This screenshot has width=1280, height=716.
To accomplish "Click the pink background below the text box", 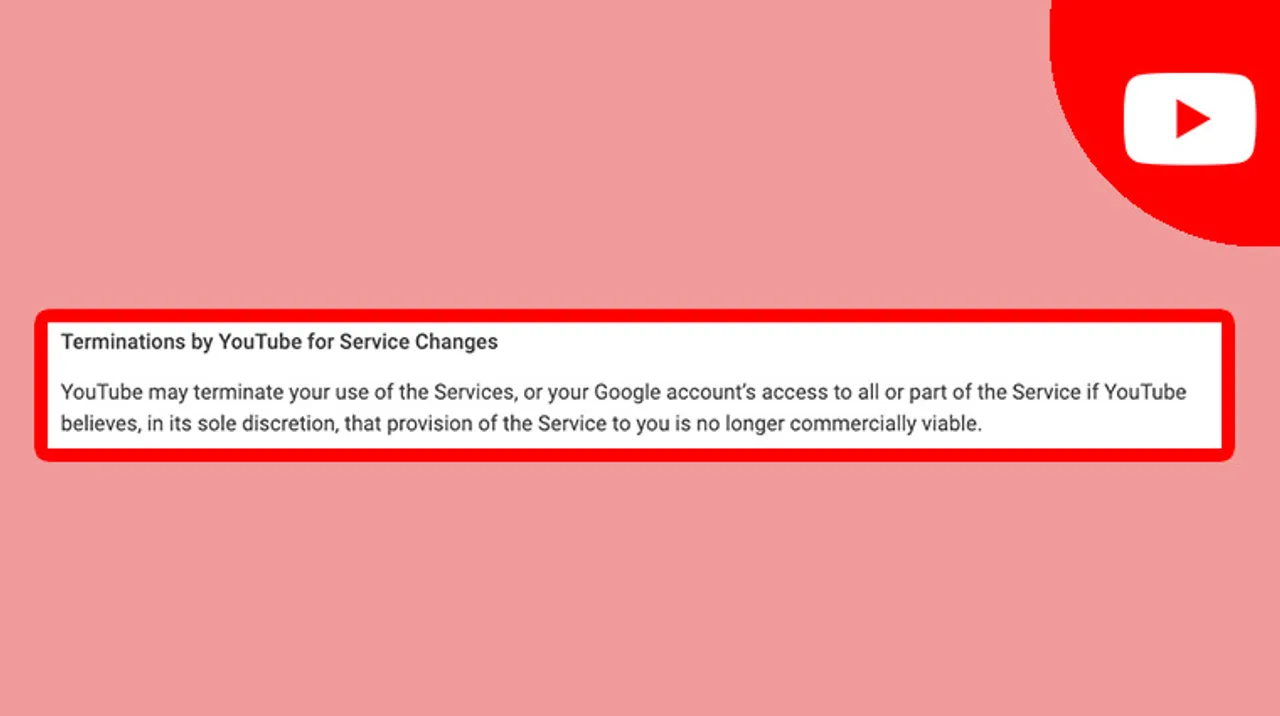I will click(640, 590).
